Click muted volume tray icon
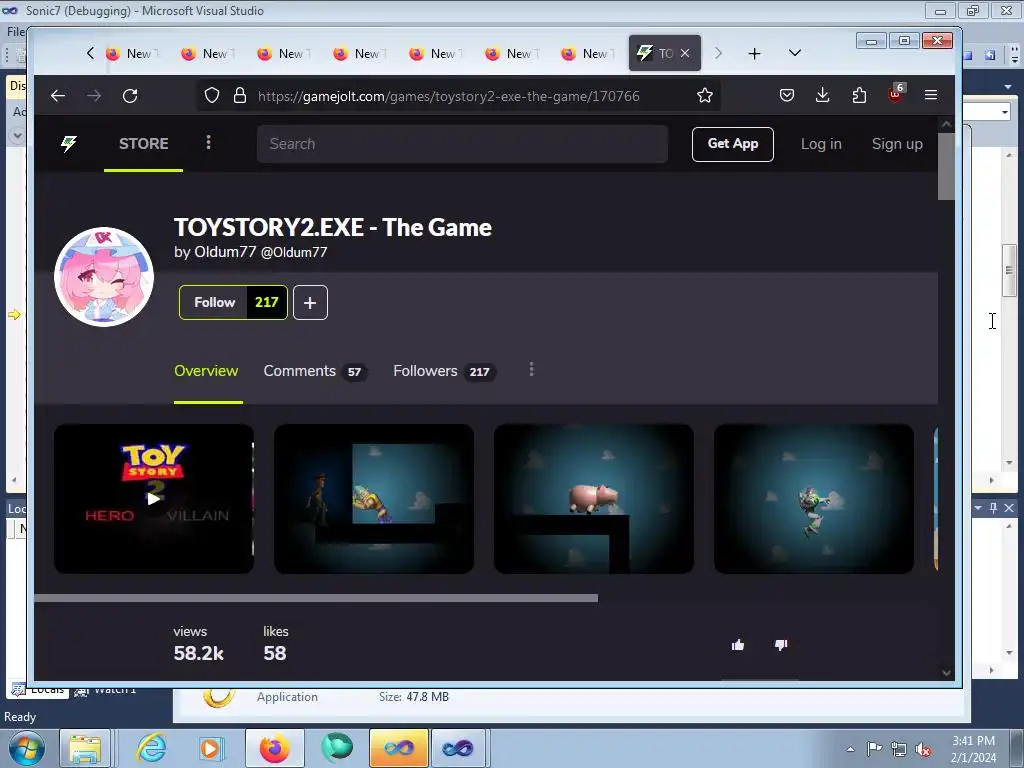This screenshot has height=768, width=1024. [x=923, y=749]
